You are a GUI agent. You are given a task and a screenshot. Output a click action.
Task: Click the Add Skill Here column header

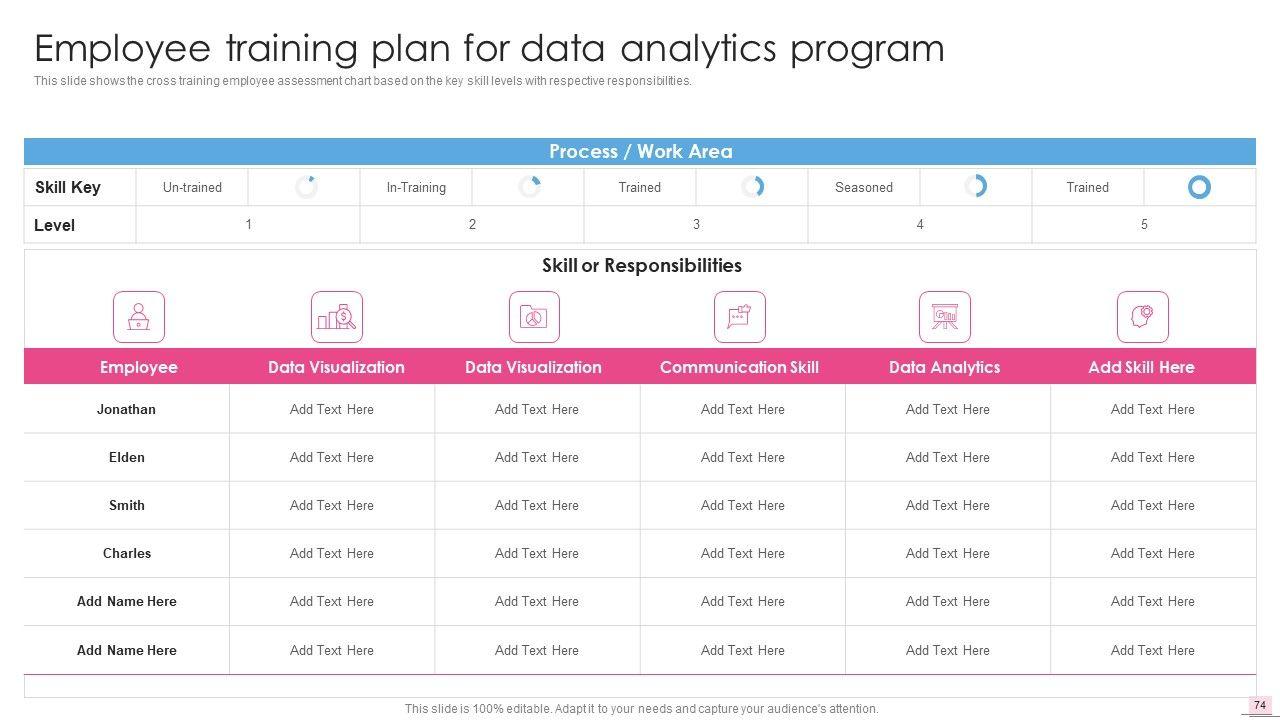1141,367
